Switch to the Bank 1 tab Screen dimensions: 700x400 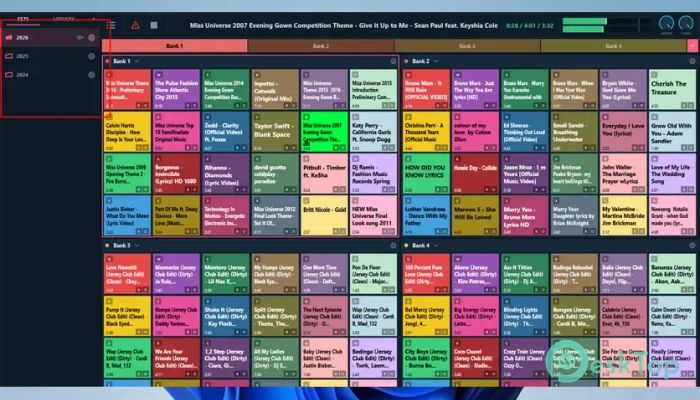[175, 46]
